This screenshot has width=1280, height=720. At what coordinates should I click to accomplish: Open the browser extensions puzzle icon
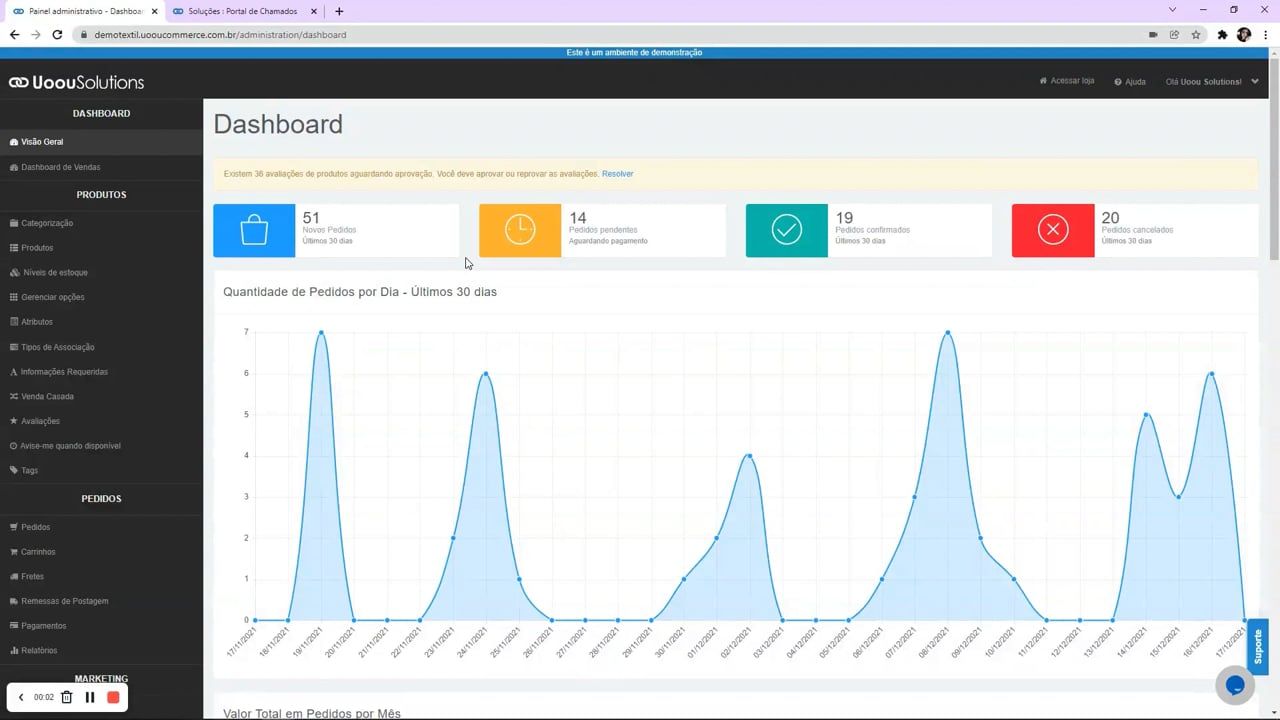click(x=1222, y=34)
